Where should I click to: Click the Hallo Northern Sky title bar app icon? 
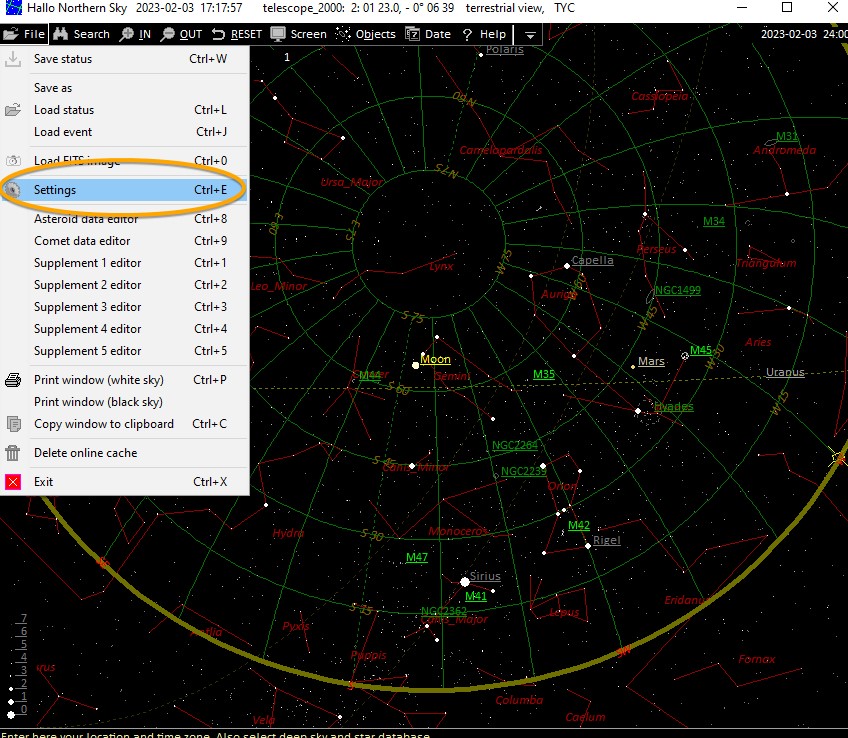(14, 8)
